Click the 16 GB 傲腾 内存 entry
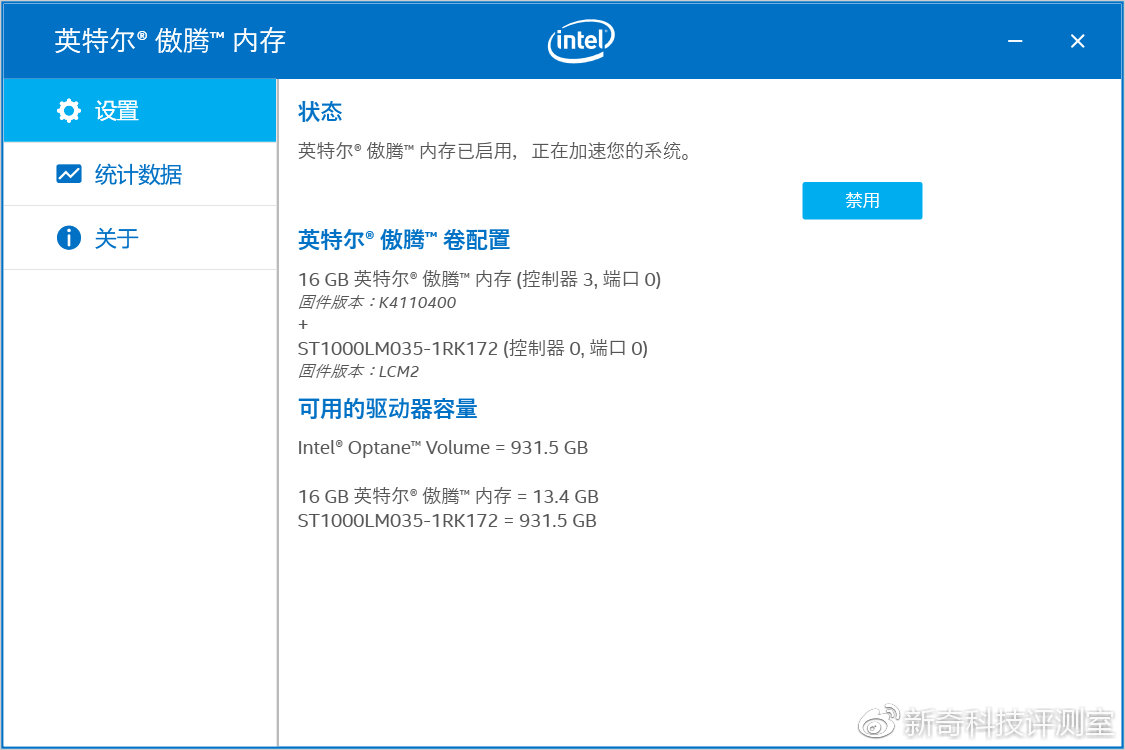This screenshot has width=1125, height=750. 478,280
